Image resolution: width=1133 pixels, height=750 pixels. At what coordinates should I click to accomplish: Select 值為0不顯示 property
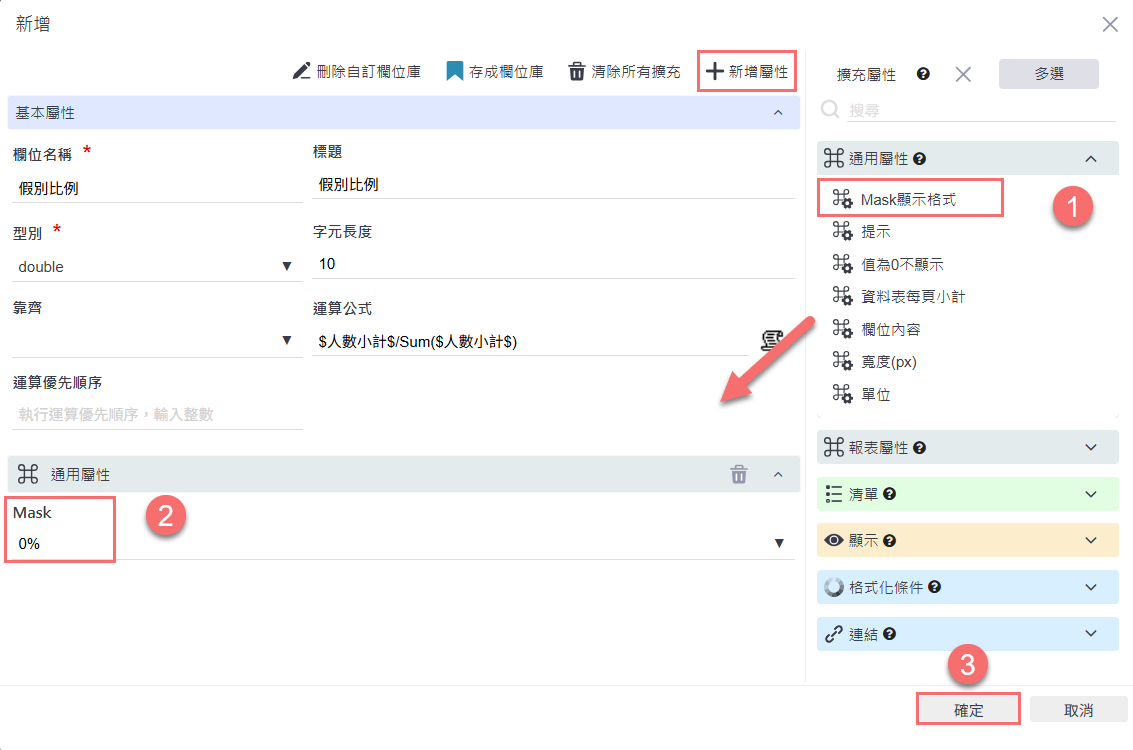click(x=902, y=264)
